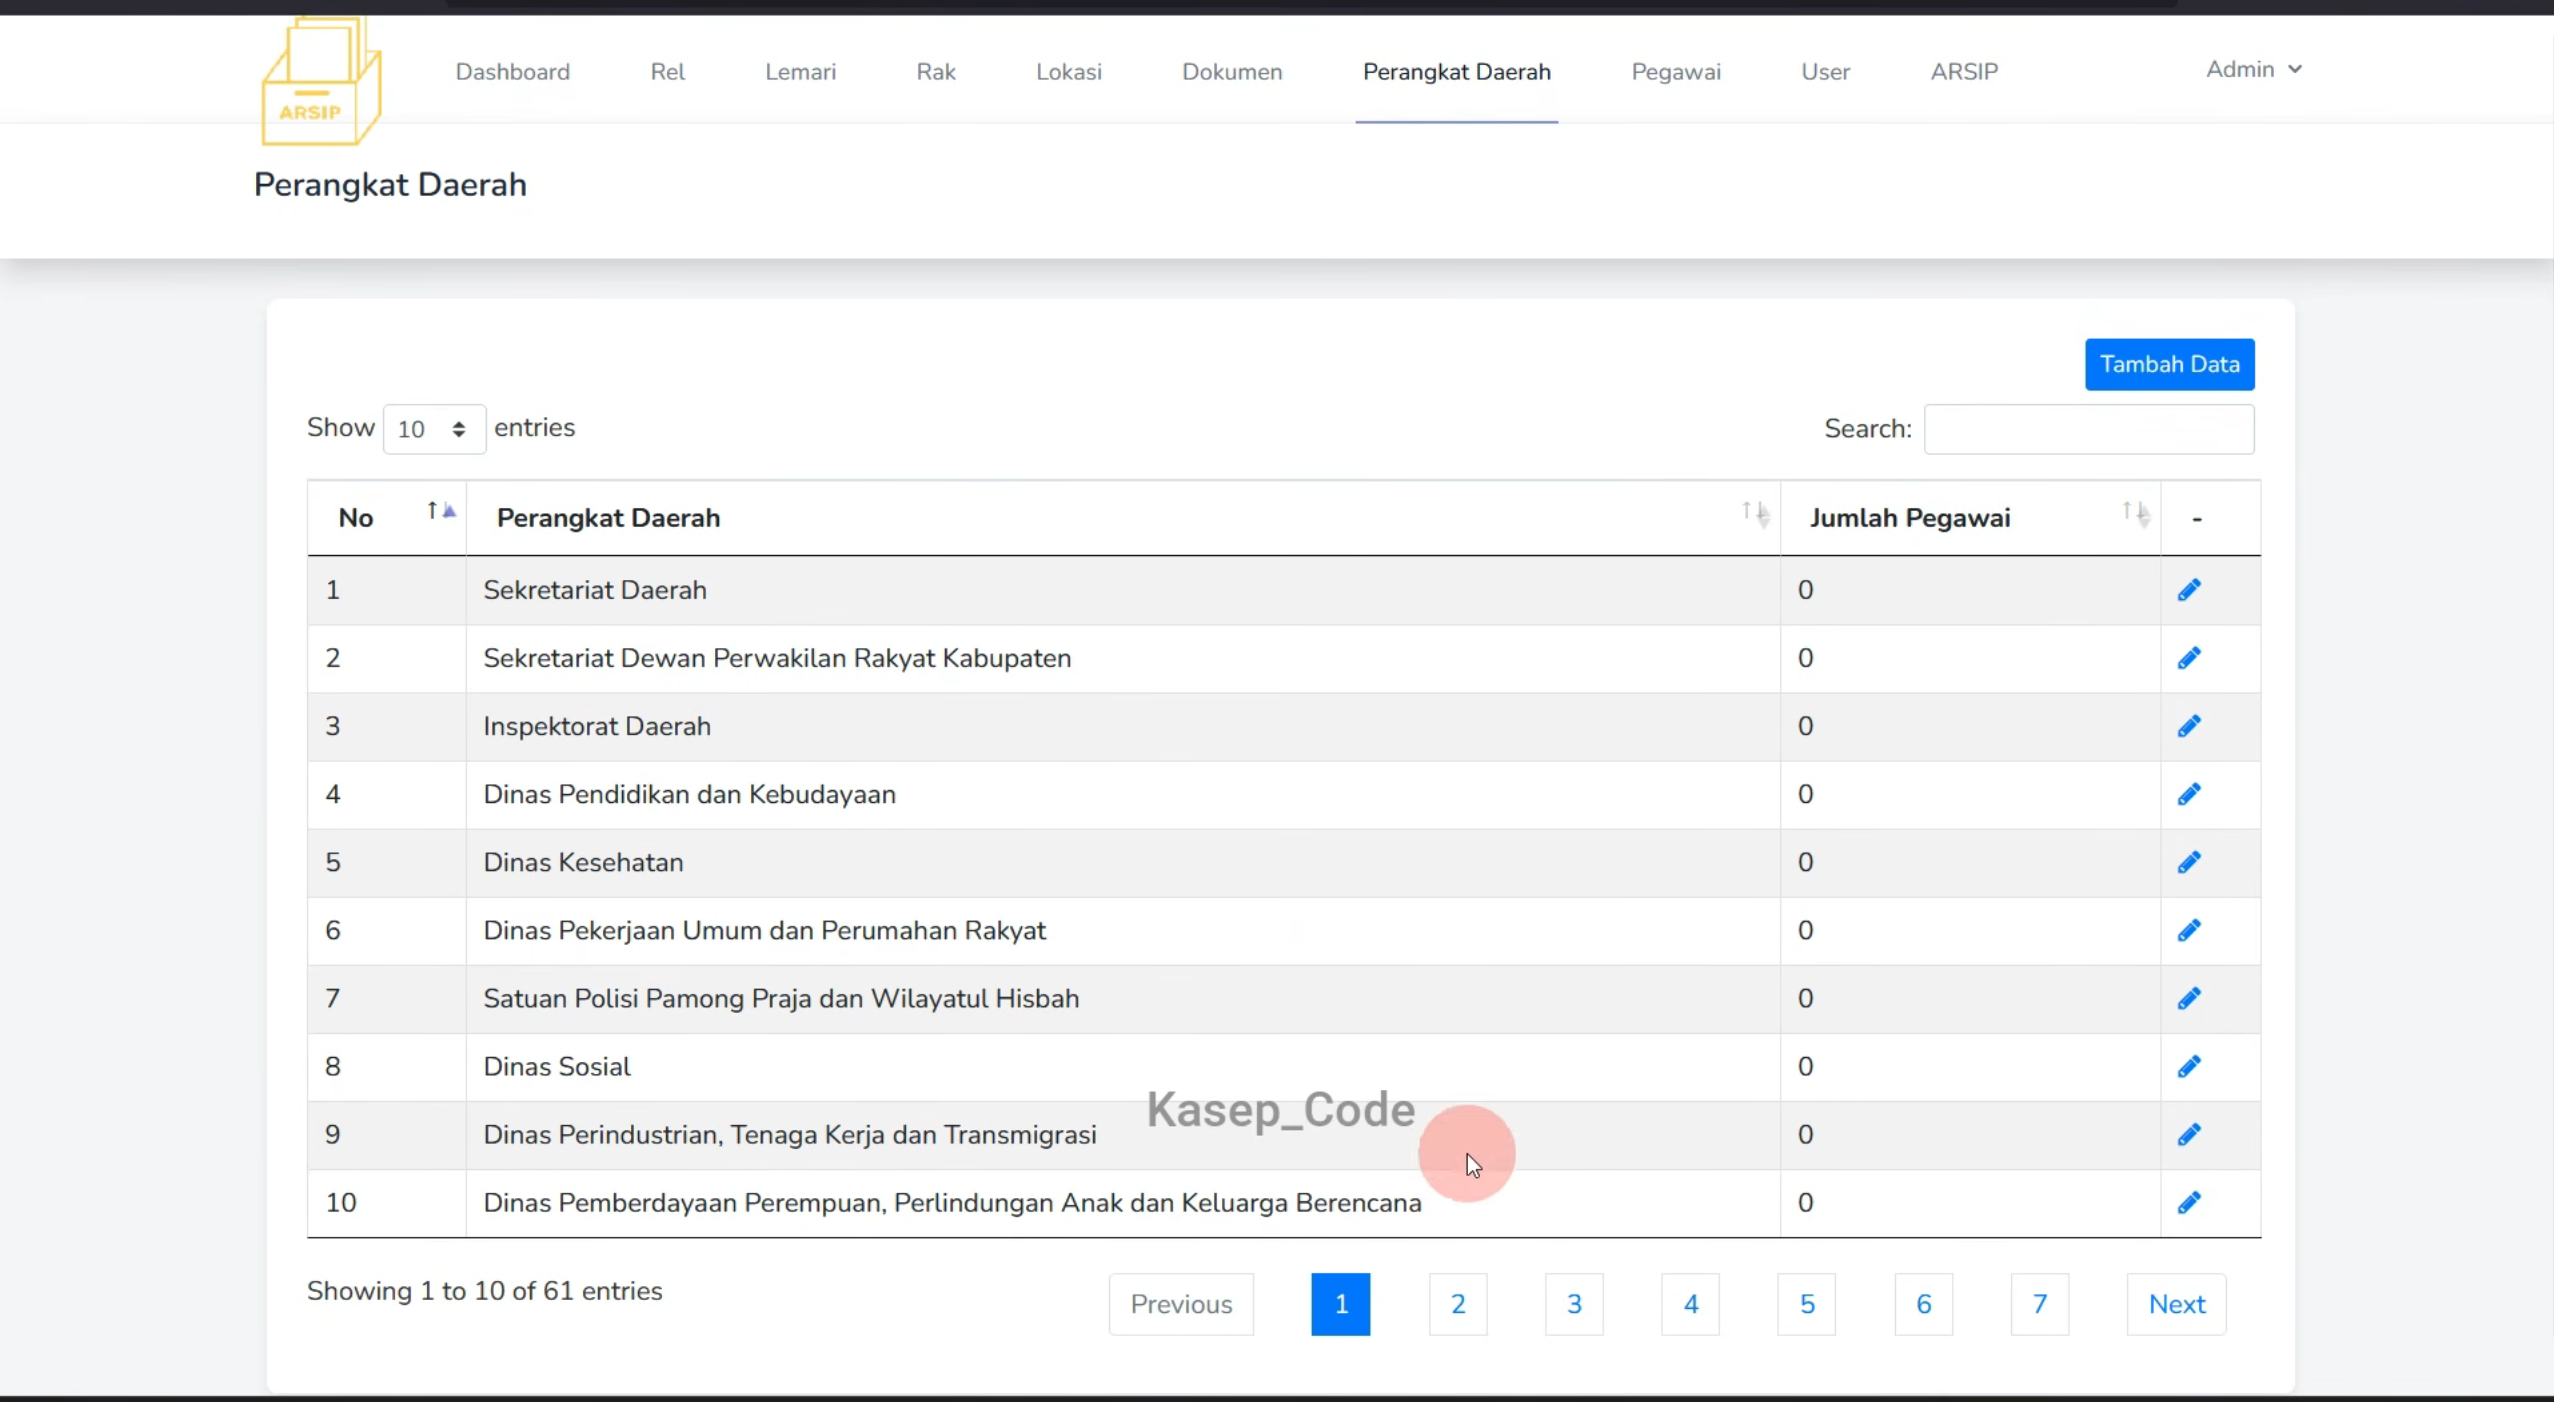Sort table by No column arrows
The image size is (2554, 1402).
click(441, 511)
